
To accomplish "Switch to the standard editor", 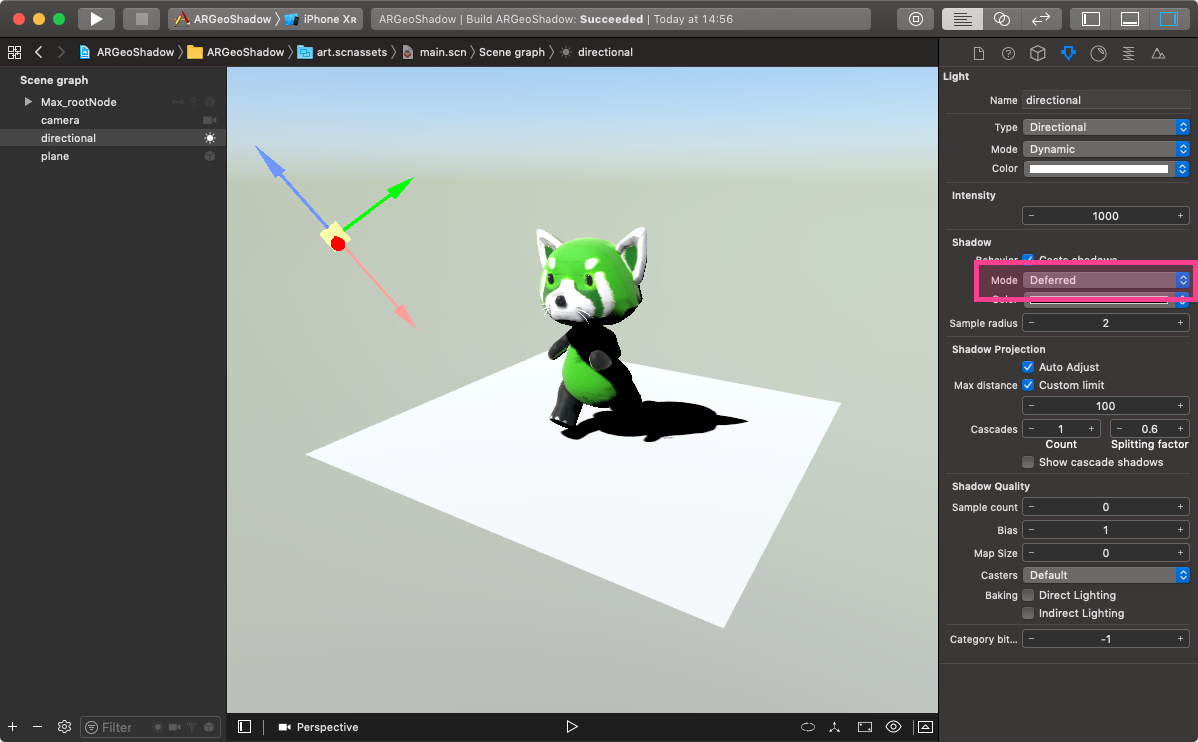I will 962,19.
